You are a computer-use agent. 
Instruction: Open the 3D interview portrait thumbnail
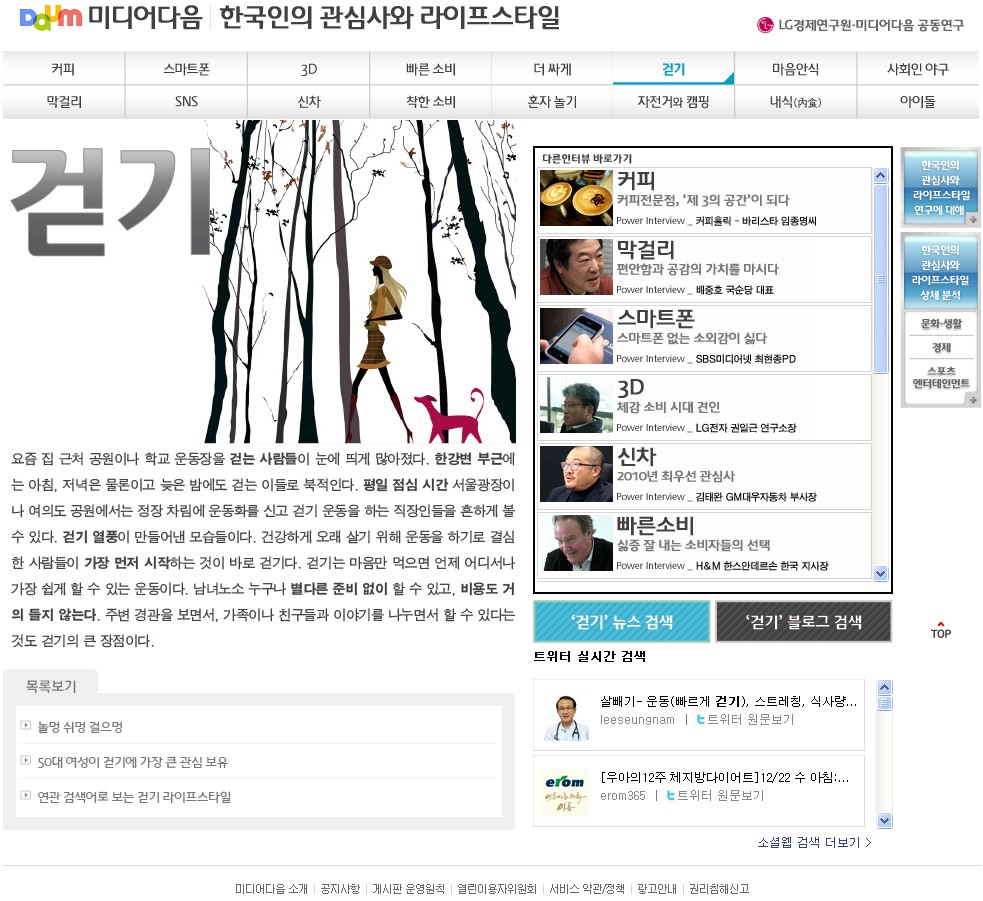[x=576, y=405]
